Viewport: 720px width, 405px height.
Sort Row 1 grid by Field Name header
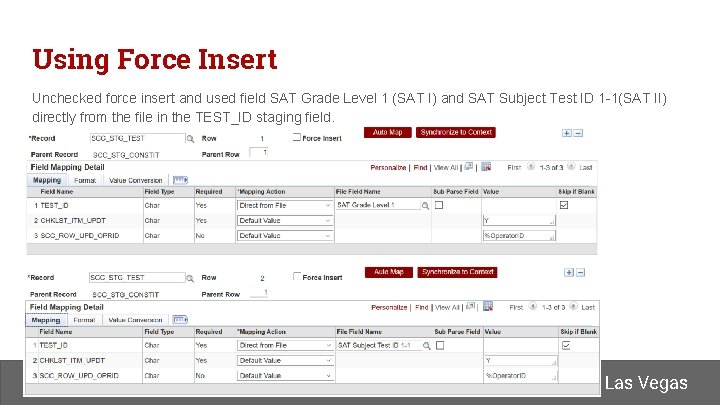tap(56, 192)
